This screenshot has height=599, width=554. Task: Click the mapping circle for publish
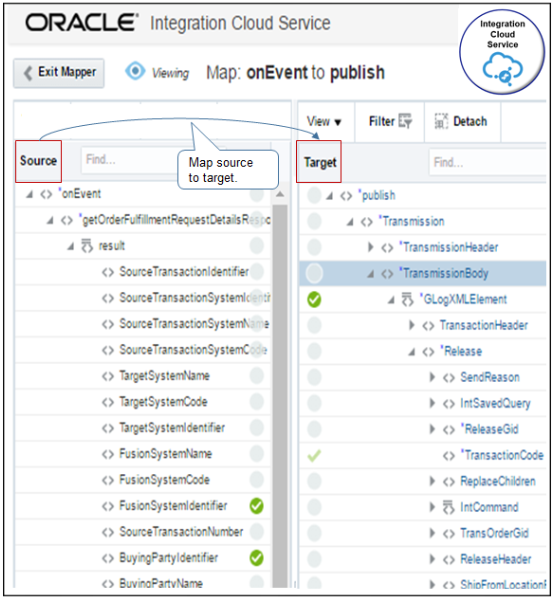pyautogui.click(x=314, y=196)
